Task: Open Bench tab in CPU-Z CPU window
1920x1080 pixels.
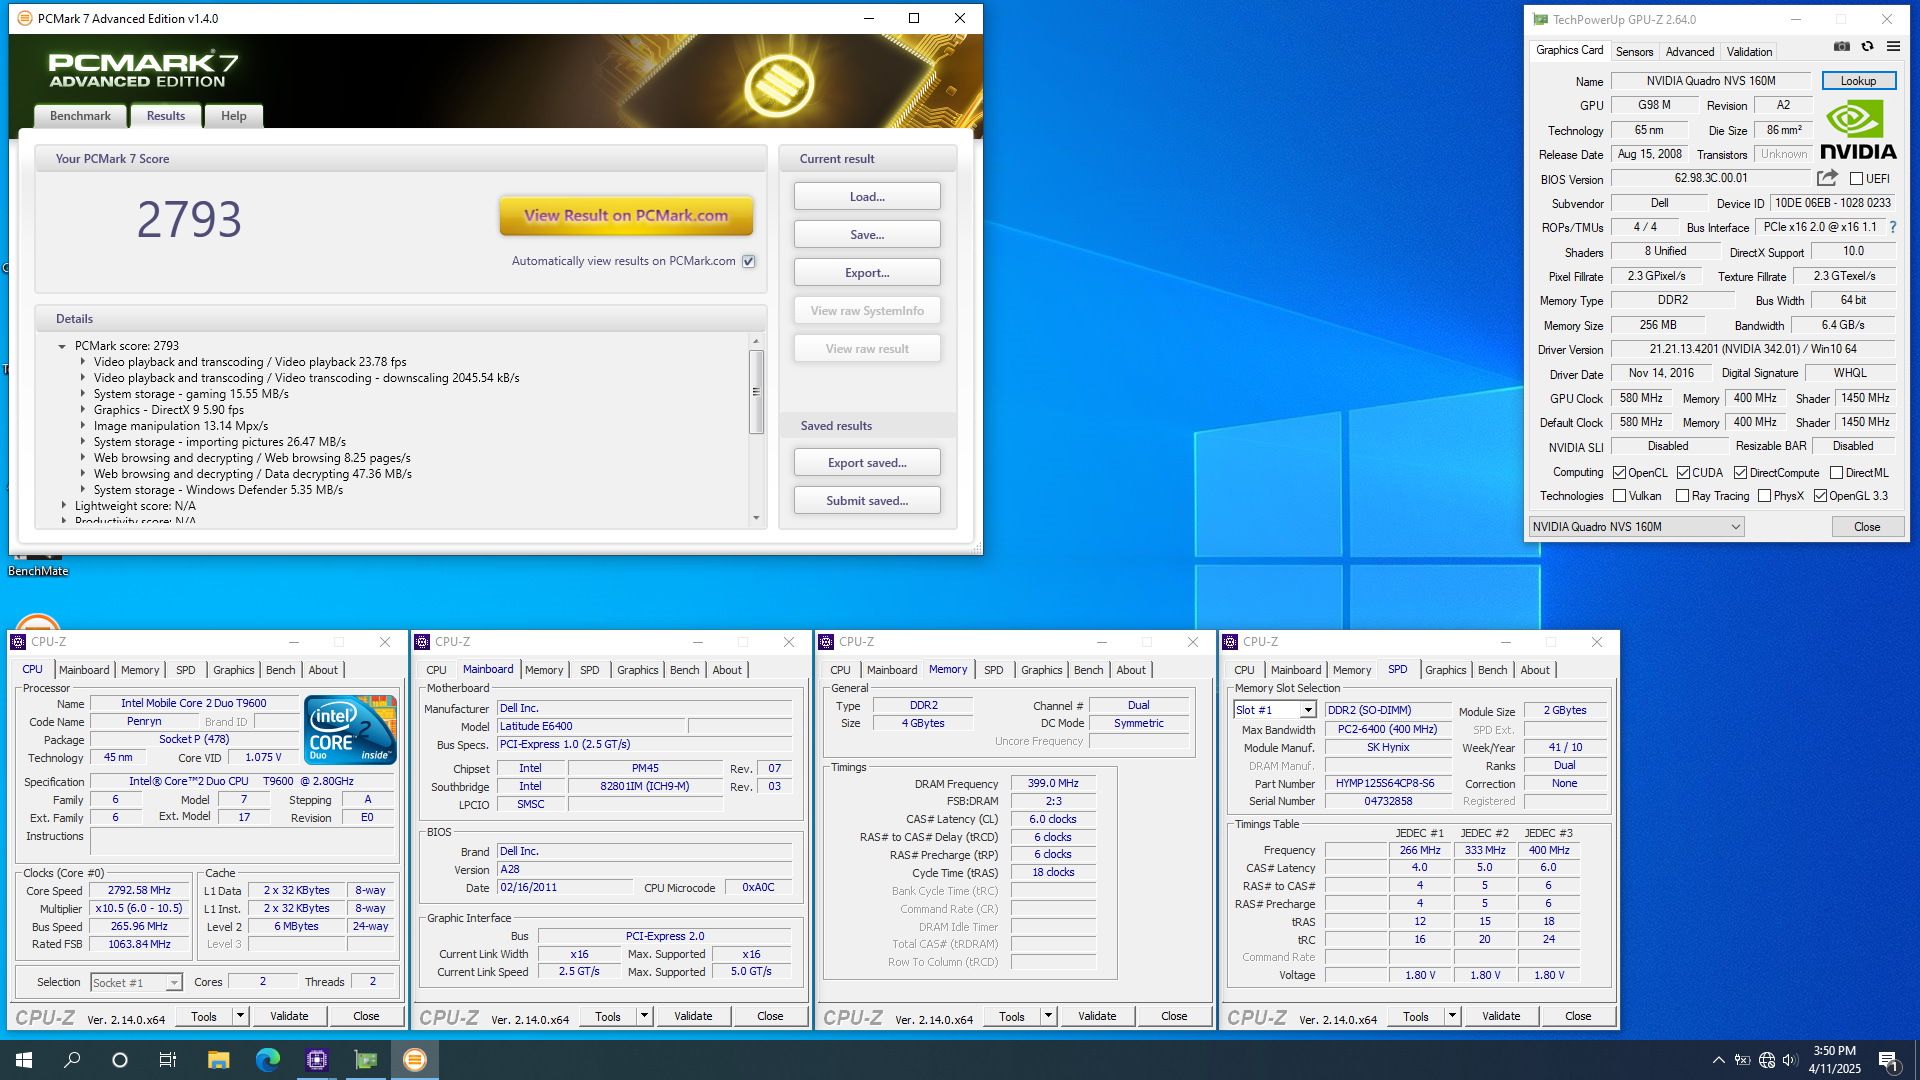Action: (x=280, y=670)
